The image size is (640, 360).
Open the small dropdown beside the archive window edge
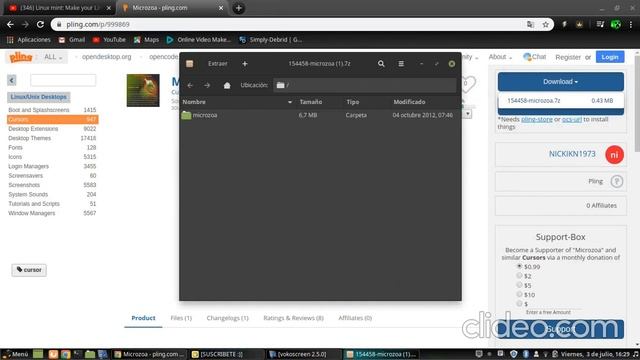(x=468, y=114)
